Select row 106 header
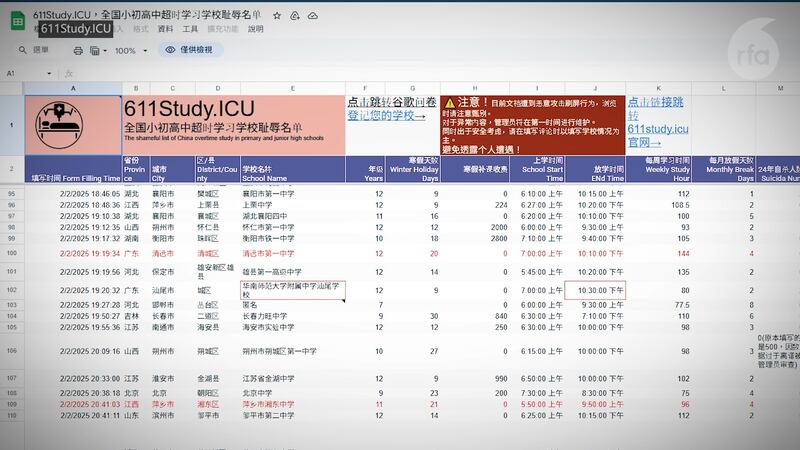This screenshot has height=450, width=800. (x=12, y=351)
